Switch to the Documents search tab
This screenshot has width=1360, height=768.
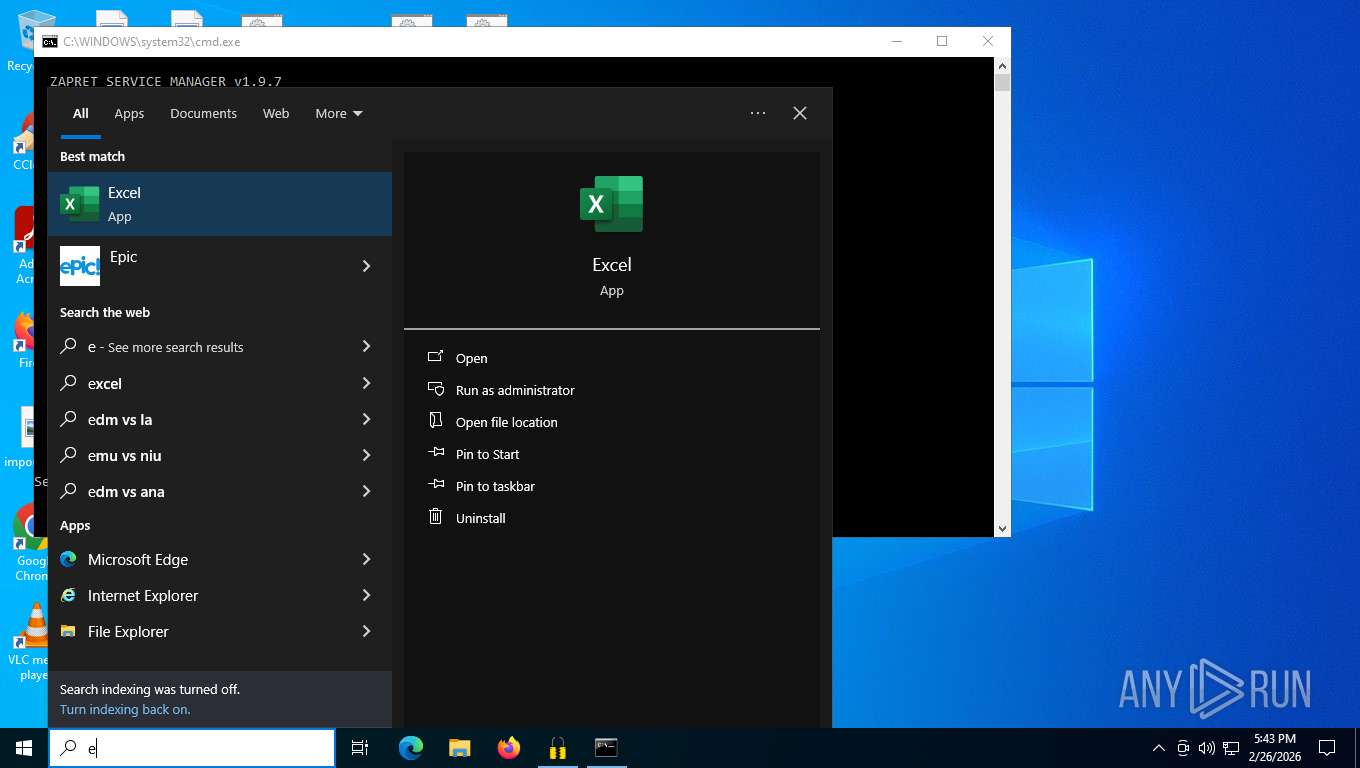tap(203, 113)
